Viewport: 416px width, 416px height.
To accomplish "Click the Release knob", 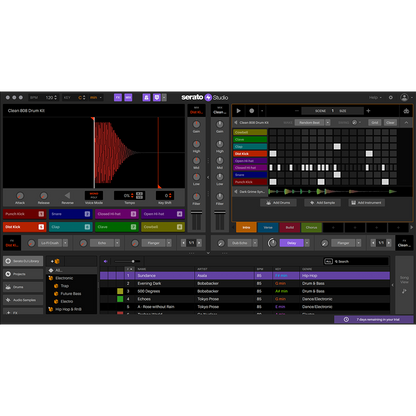I will point(43,196).
